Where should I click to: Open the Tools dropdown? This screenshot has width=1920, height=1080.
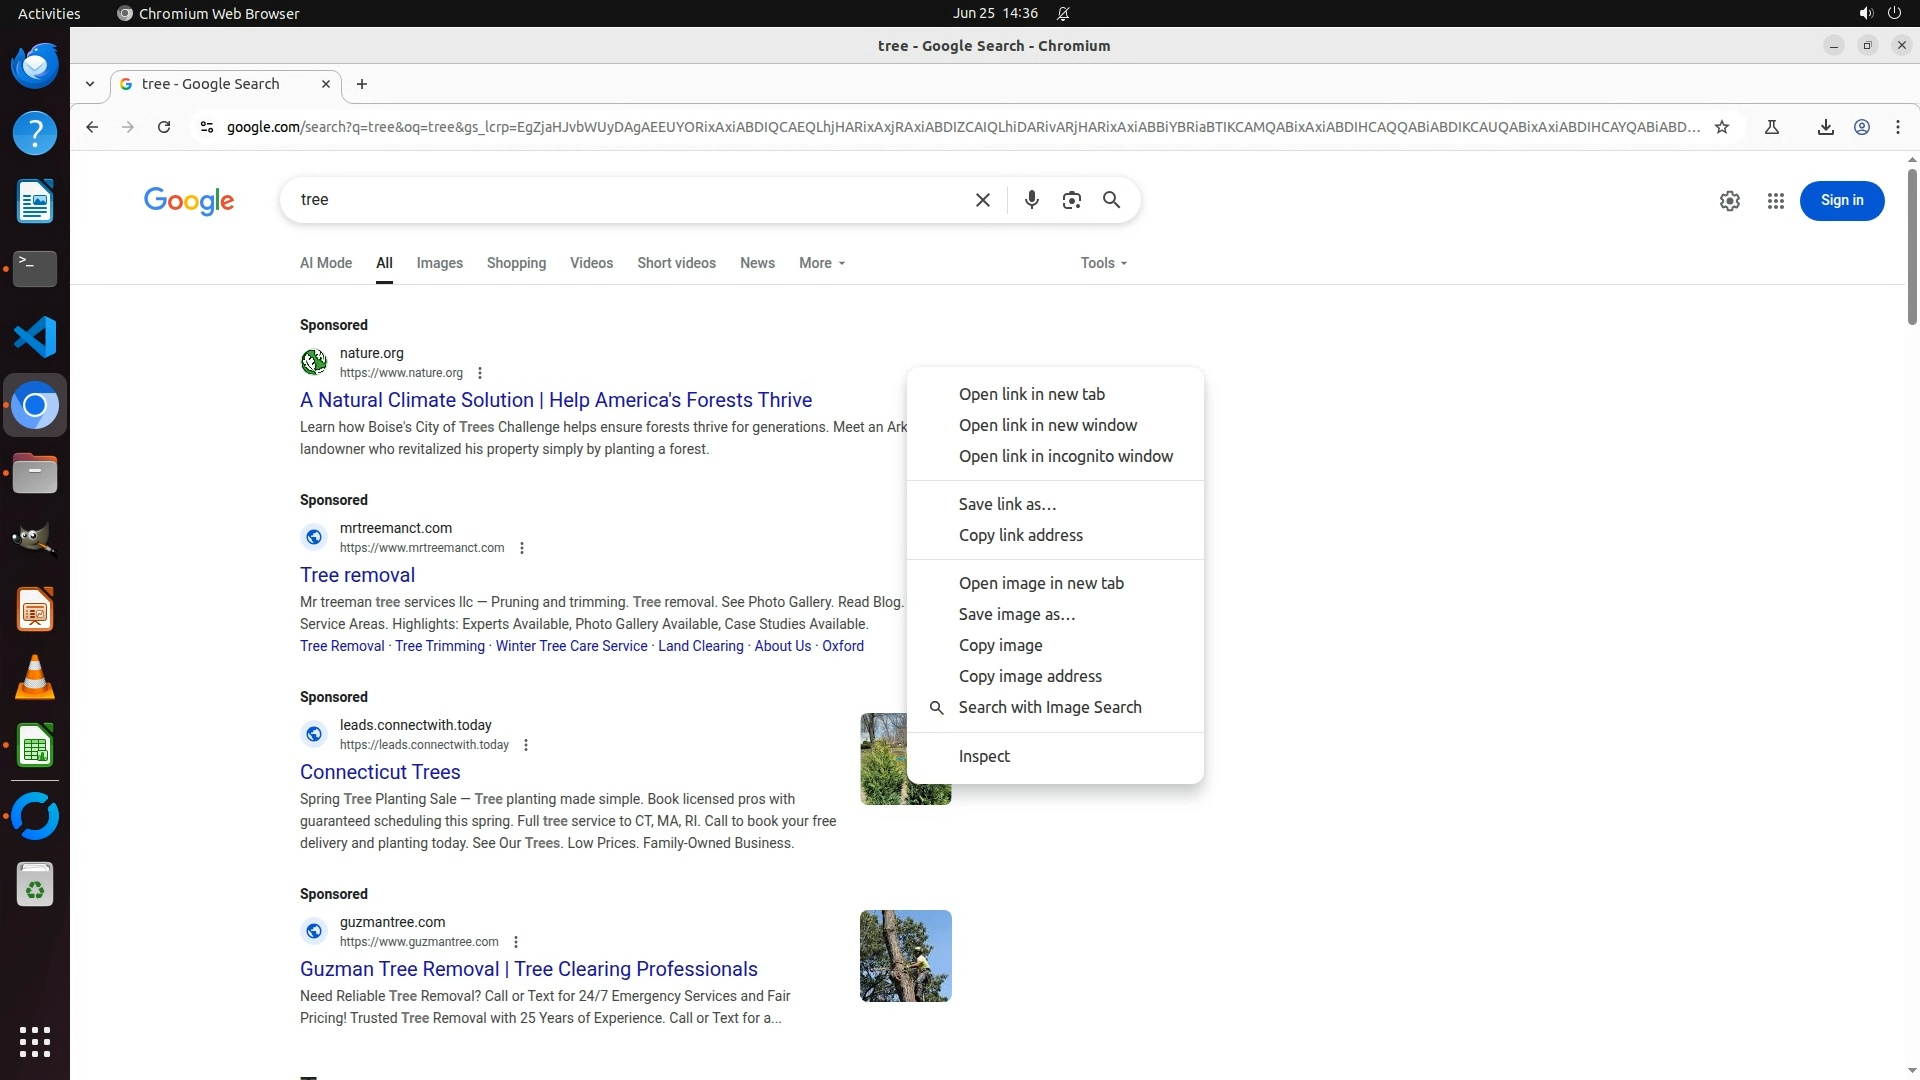1103,263
